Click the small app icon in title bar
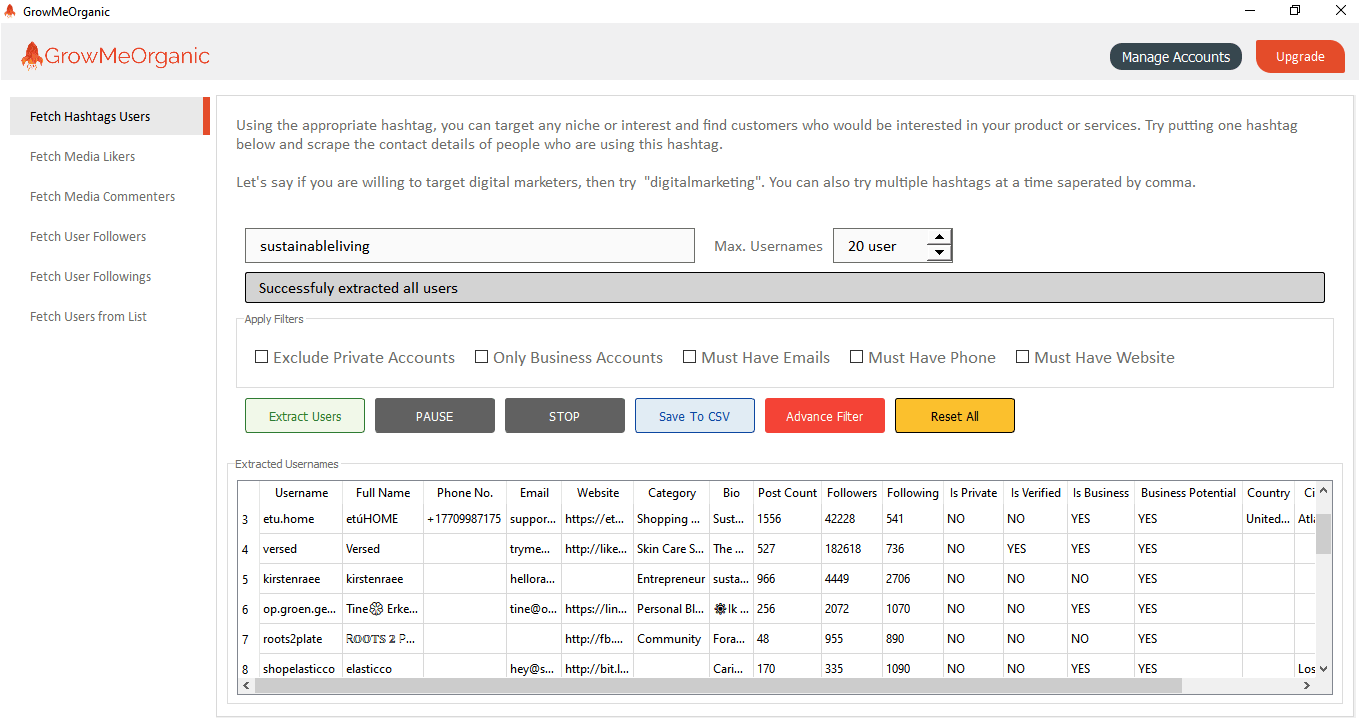The width and height of the screenshot is (1359, 724). [x=10, y=11]
